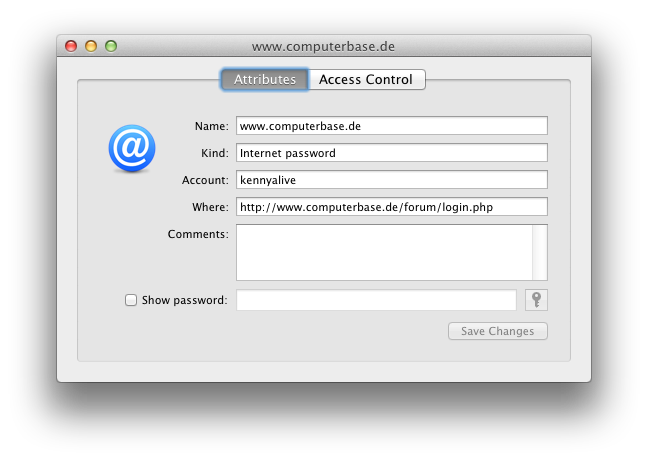Screen dimensions: 648x461
Task: Minimize the window using the yellow button
Action: (91, 46)
